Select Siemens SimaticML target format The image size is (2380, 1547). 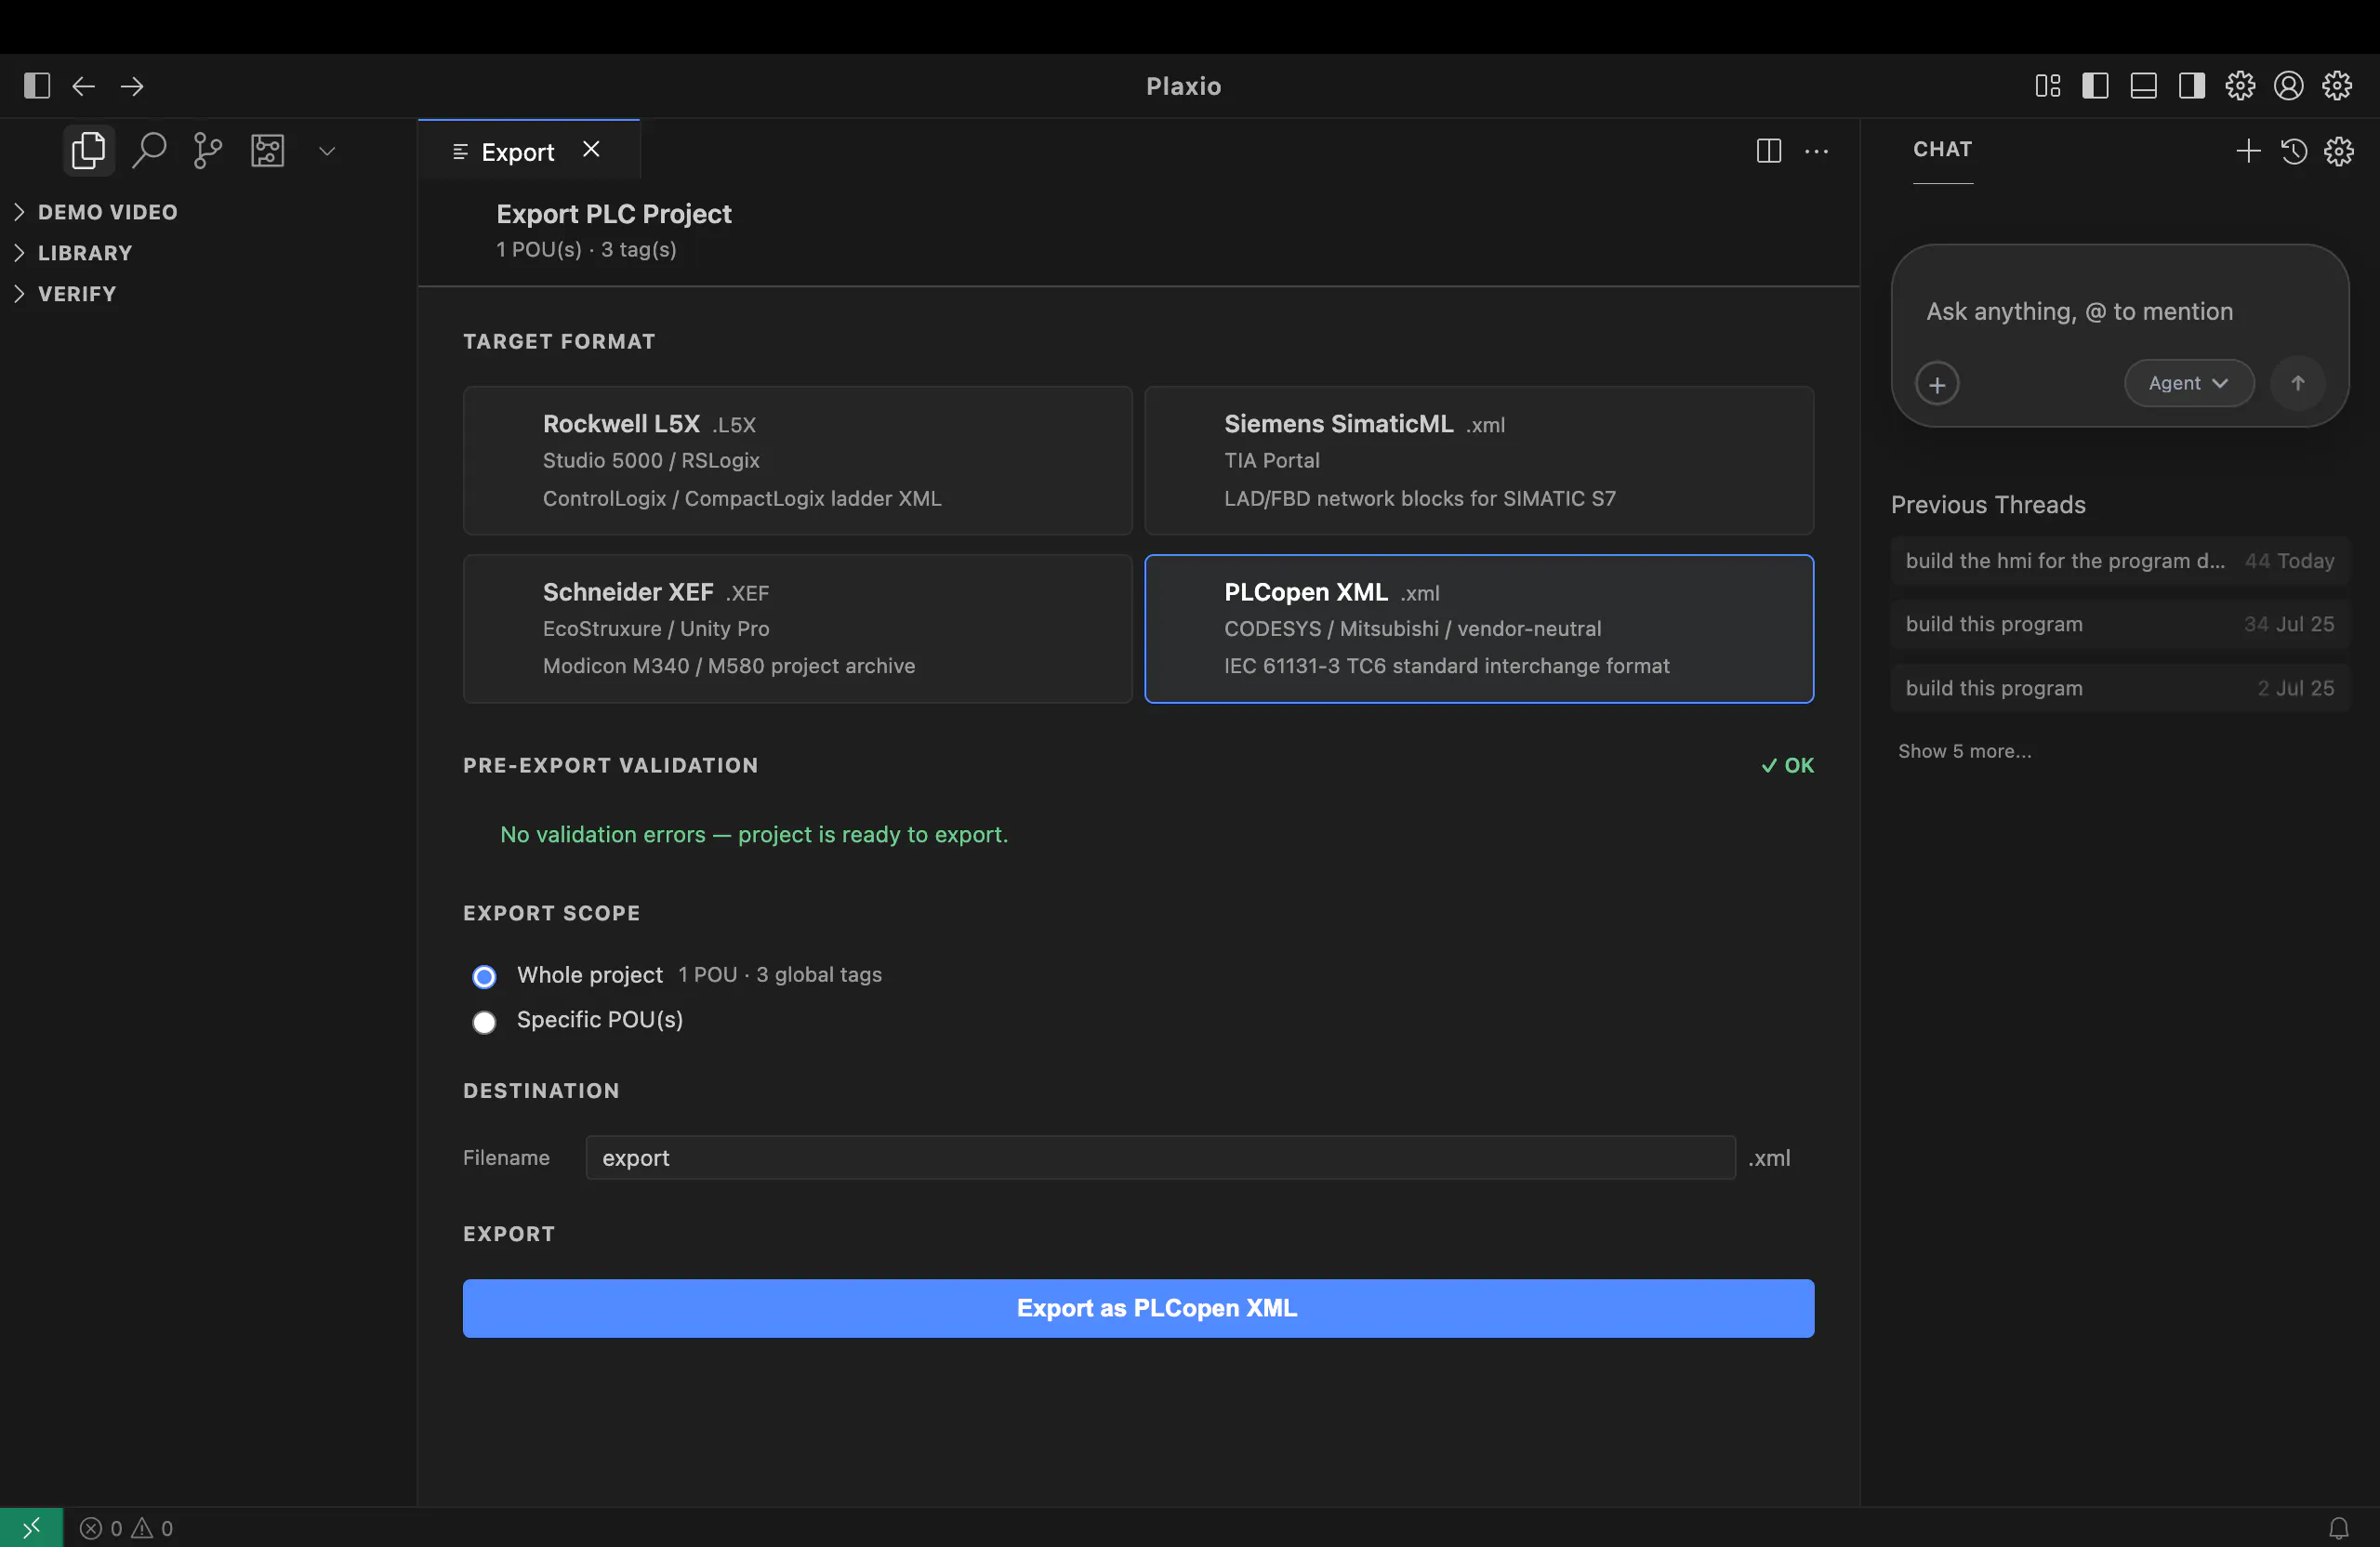(x=1478, y=460)
